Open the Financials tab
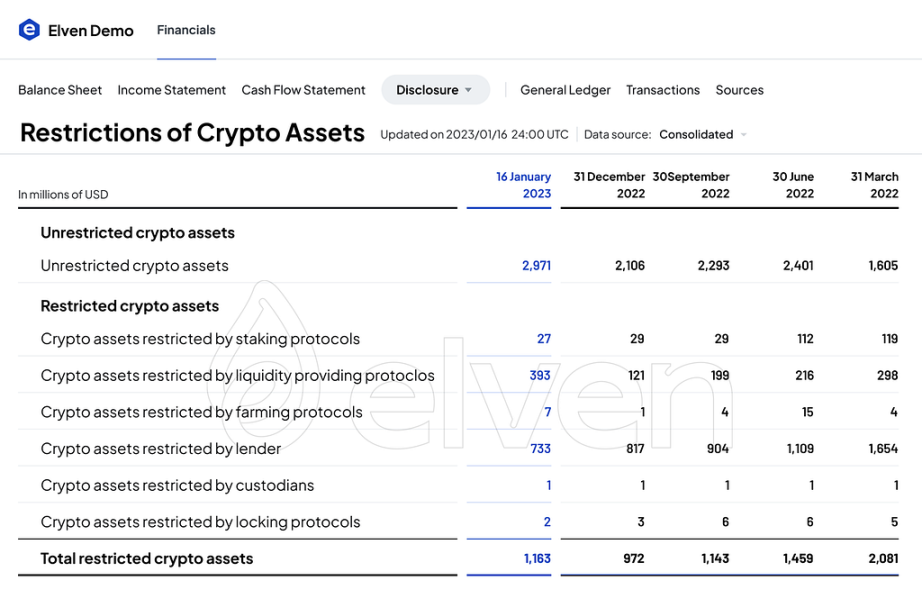This screenshot has height=608, width=922. [186, 30]
